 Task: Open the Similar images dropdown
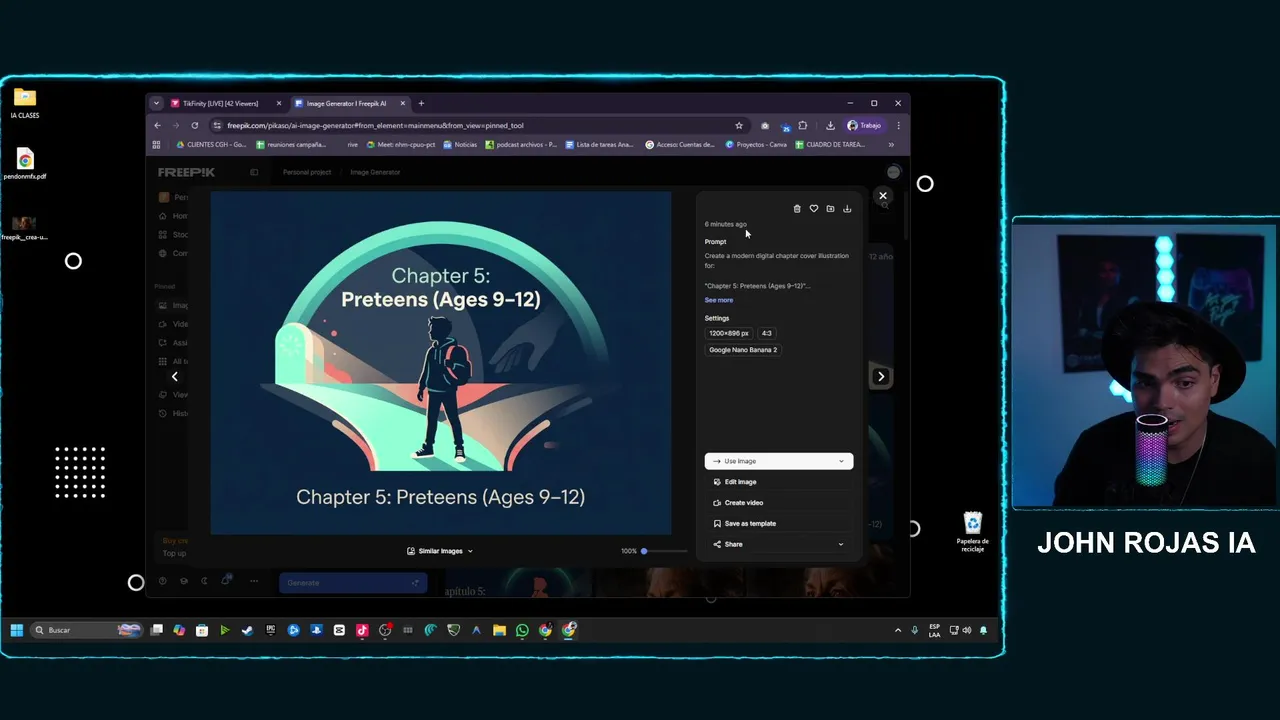(x=440, y=551)
